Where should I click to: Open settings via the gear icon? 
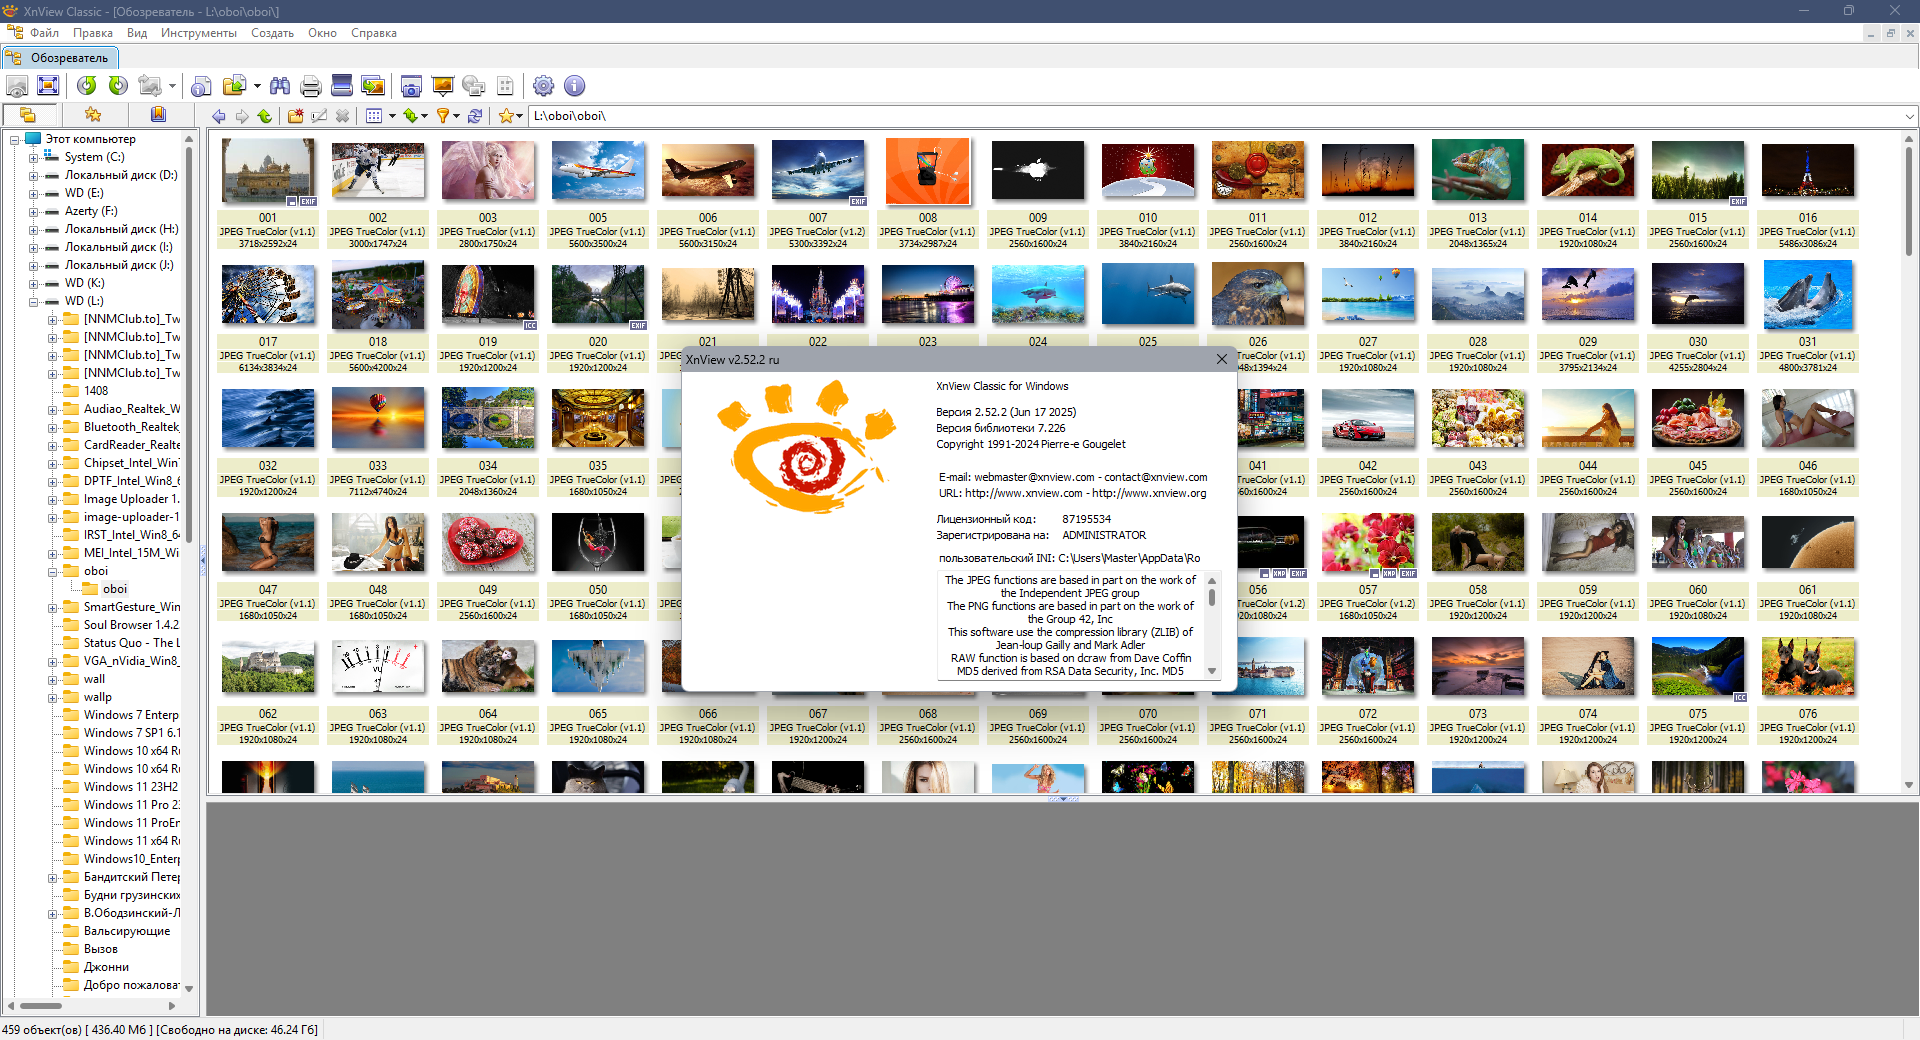[x=543, y=86]
